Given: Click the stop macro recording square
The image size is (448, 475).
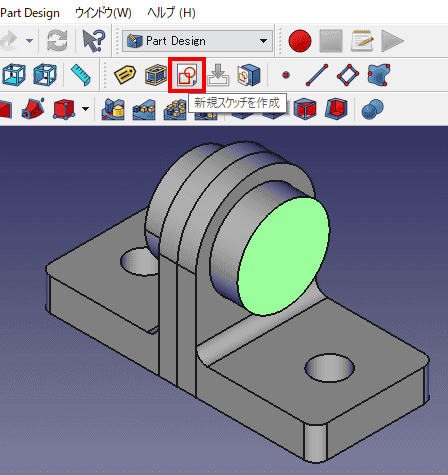Looking at the screenshot, I should (331, 41).
